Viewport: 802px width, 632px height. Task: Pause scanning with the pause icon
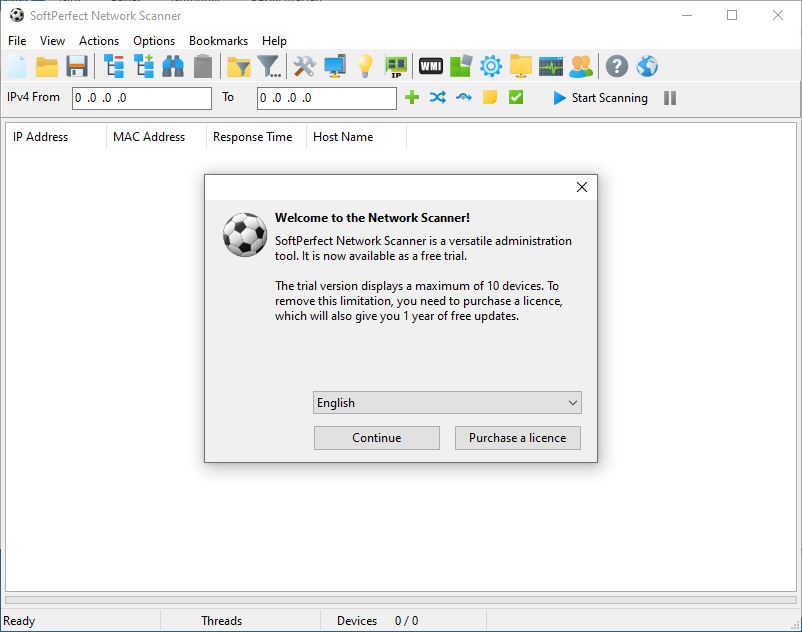(x=670, y=98)
